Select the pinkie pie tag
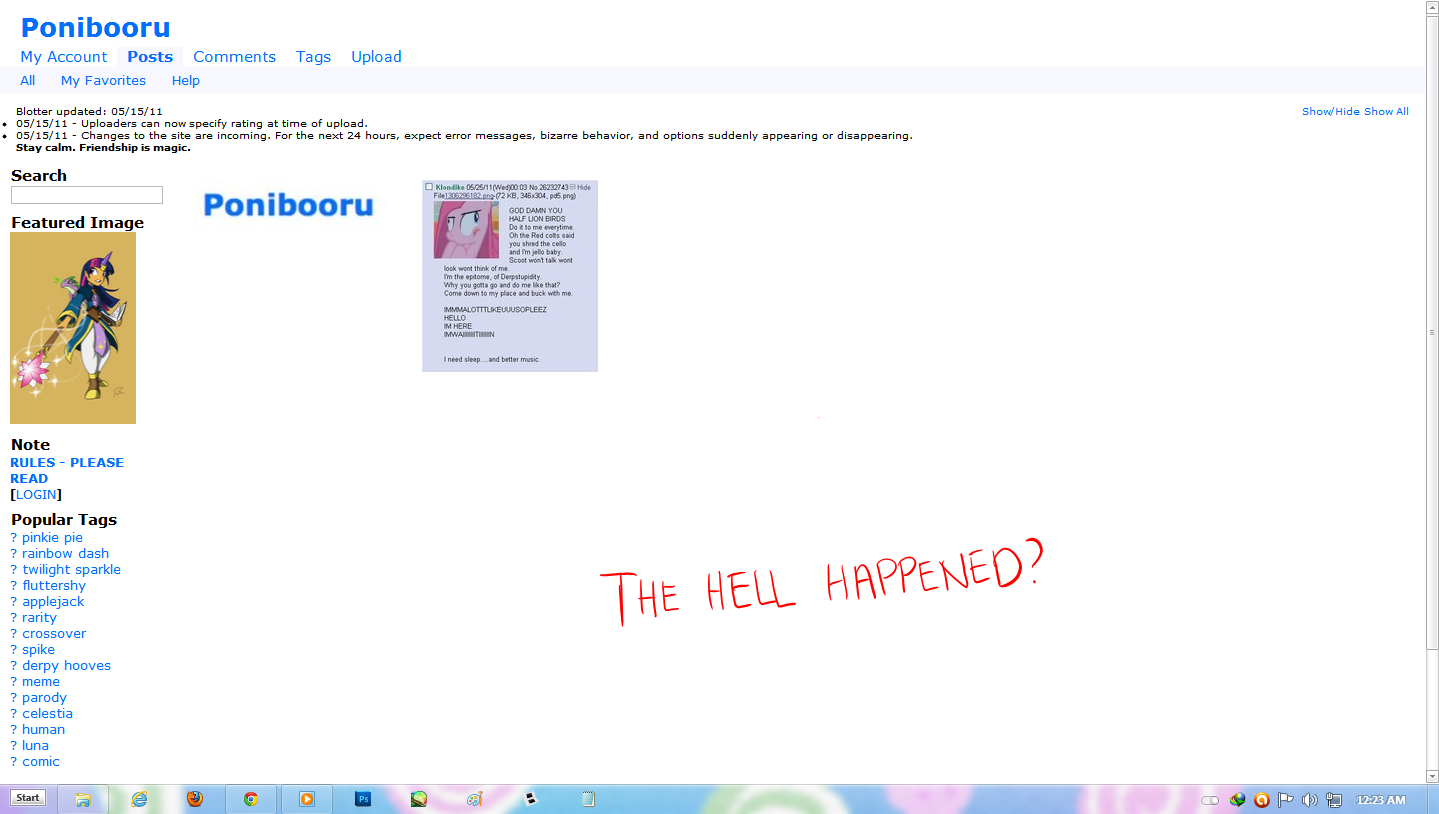Screen dimensions: 1439x814 point(53,538)
